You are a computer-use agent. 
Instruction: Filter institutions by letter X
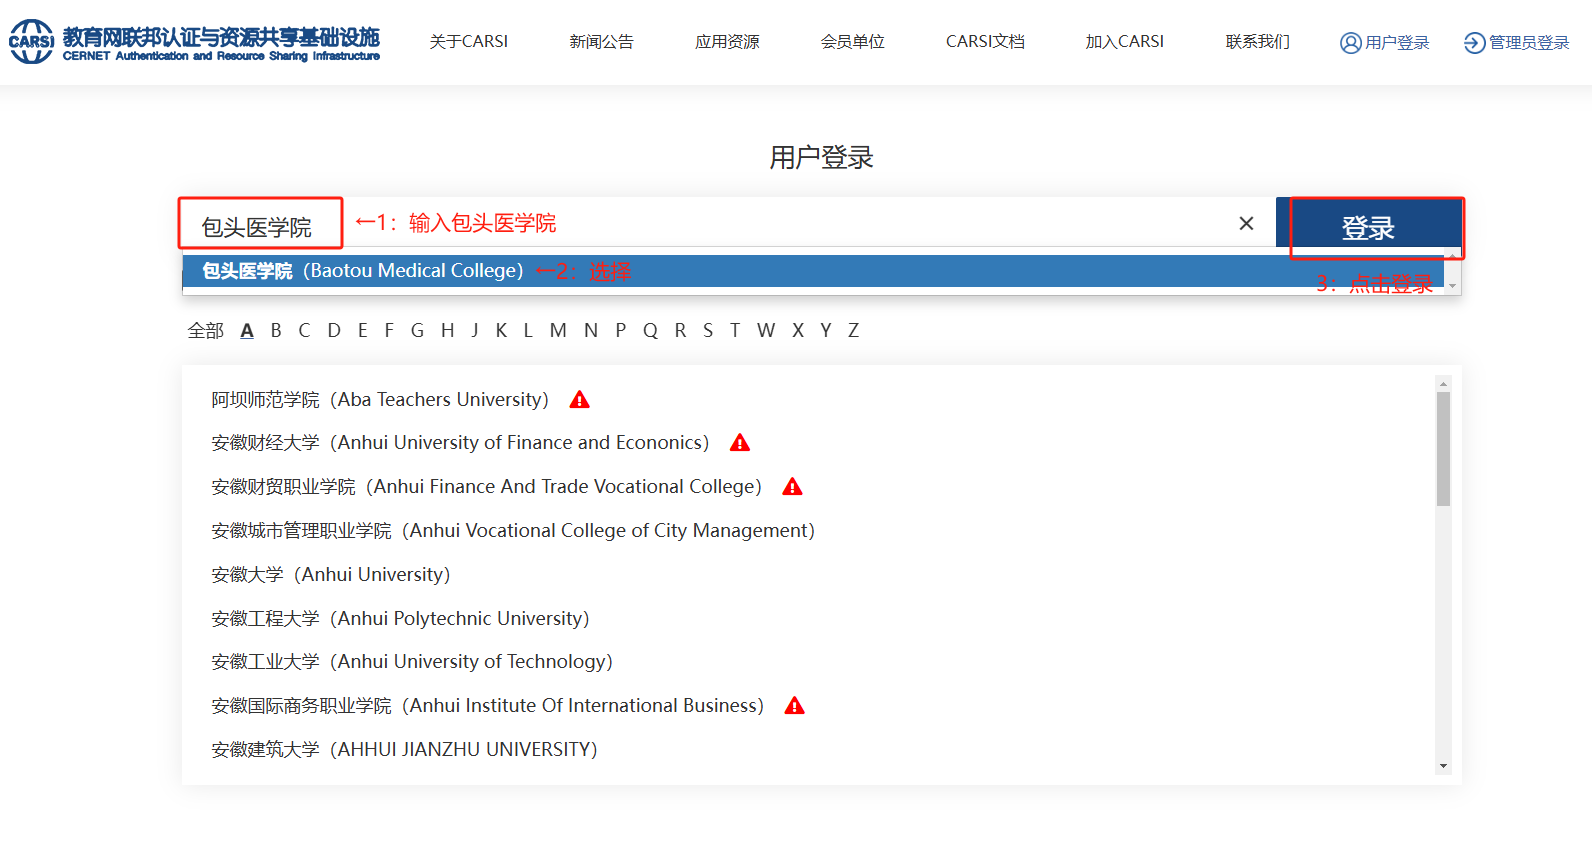[798, 331]
